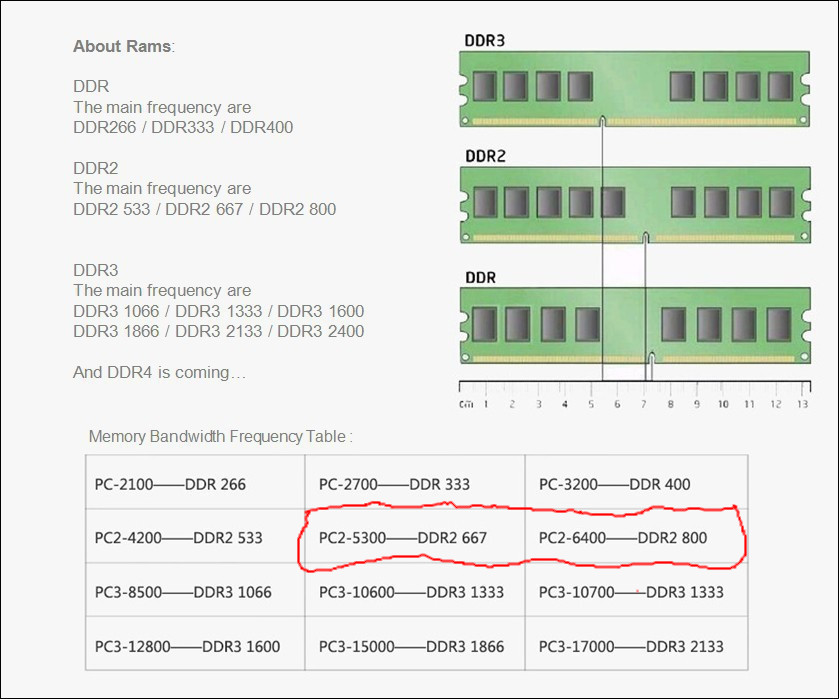Select the 'DDR2 533 / DDR2 667 / DDR2 800' line

pos(204,209)
